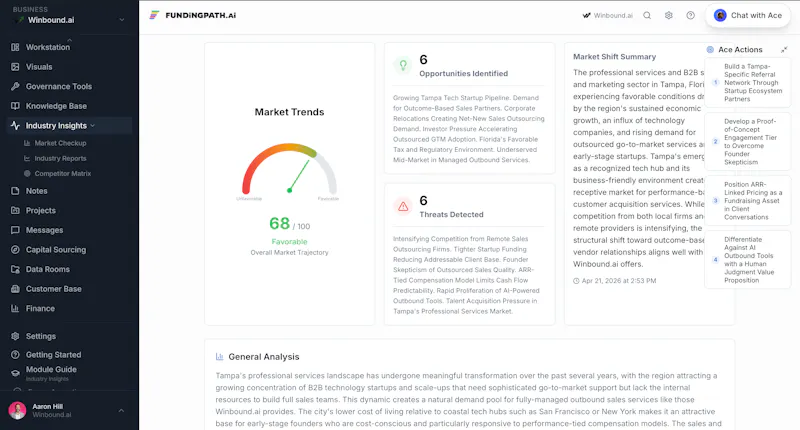800x430 pixels.
Task: Open Industry Reports submenu item
Action: pos(60,159)
